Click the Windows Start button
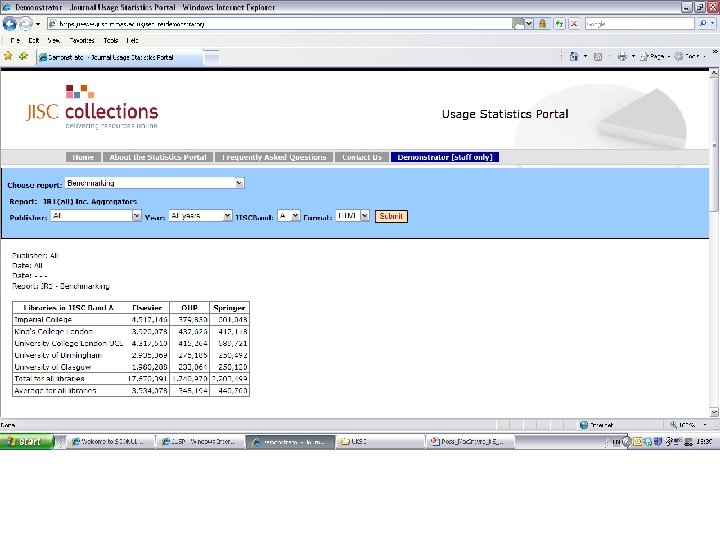This screenshot has height=540, width=720. tap(27, 442)
